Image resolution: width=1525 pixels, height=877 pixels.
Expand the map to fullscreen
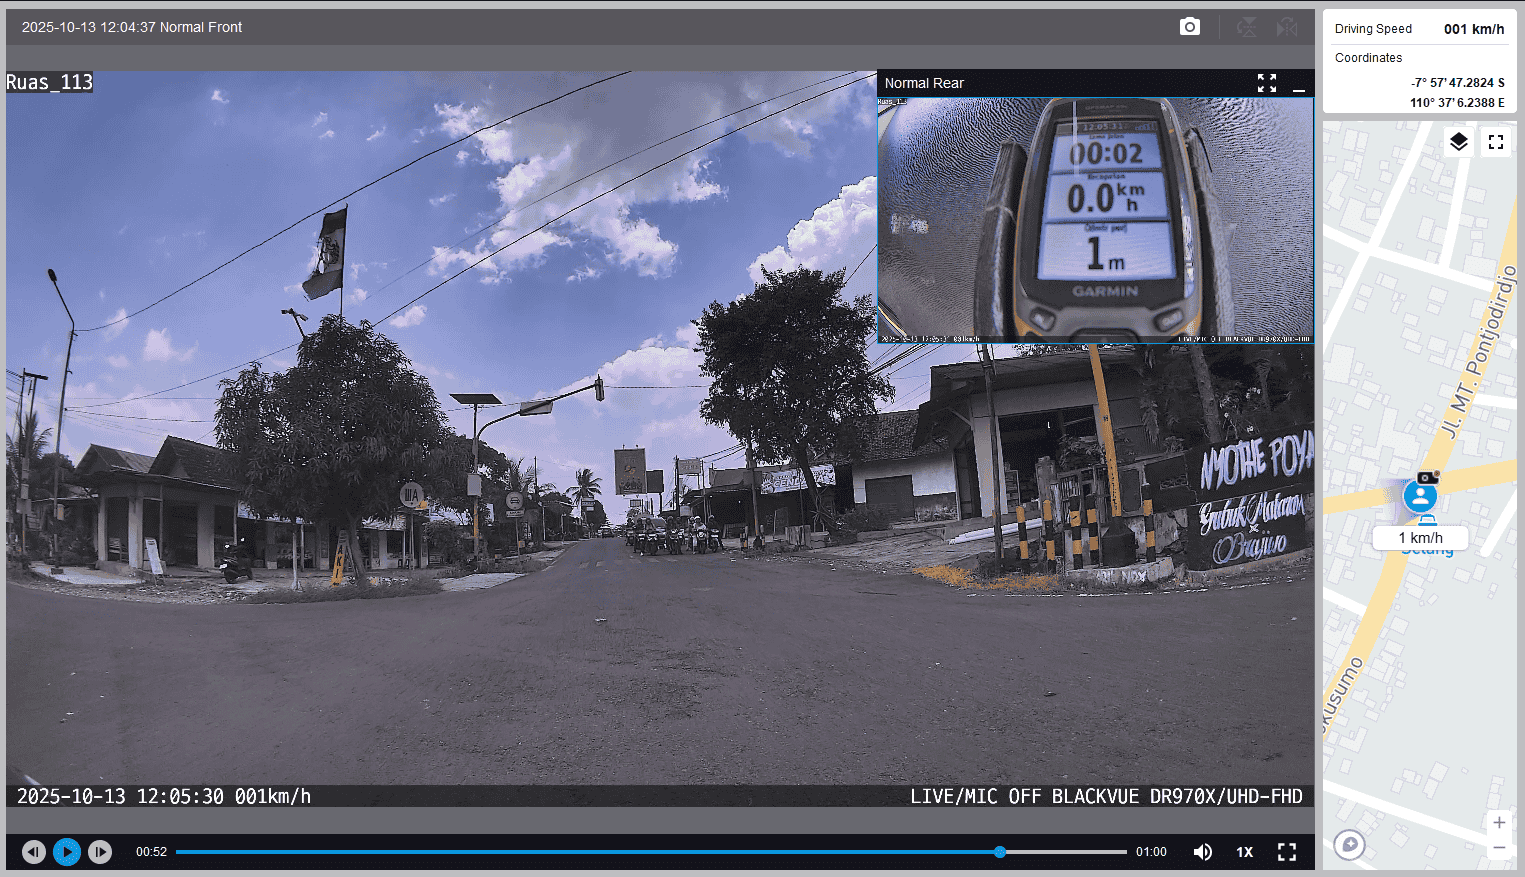[1495, 142]
